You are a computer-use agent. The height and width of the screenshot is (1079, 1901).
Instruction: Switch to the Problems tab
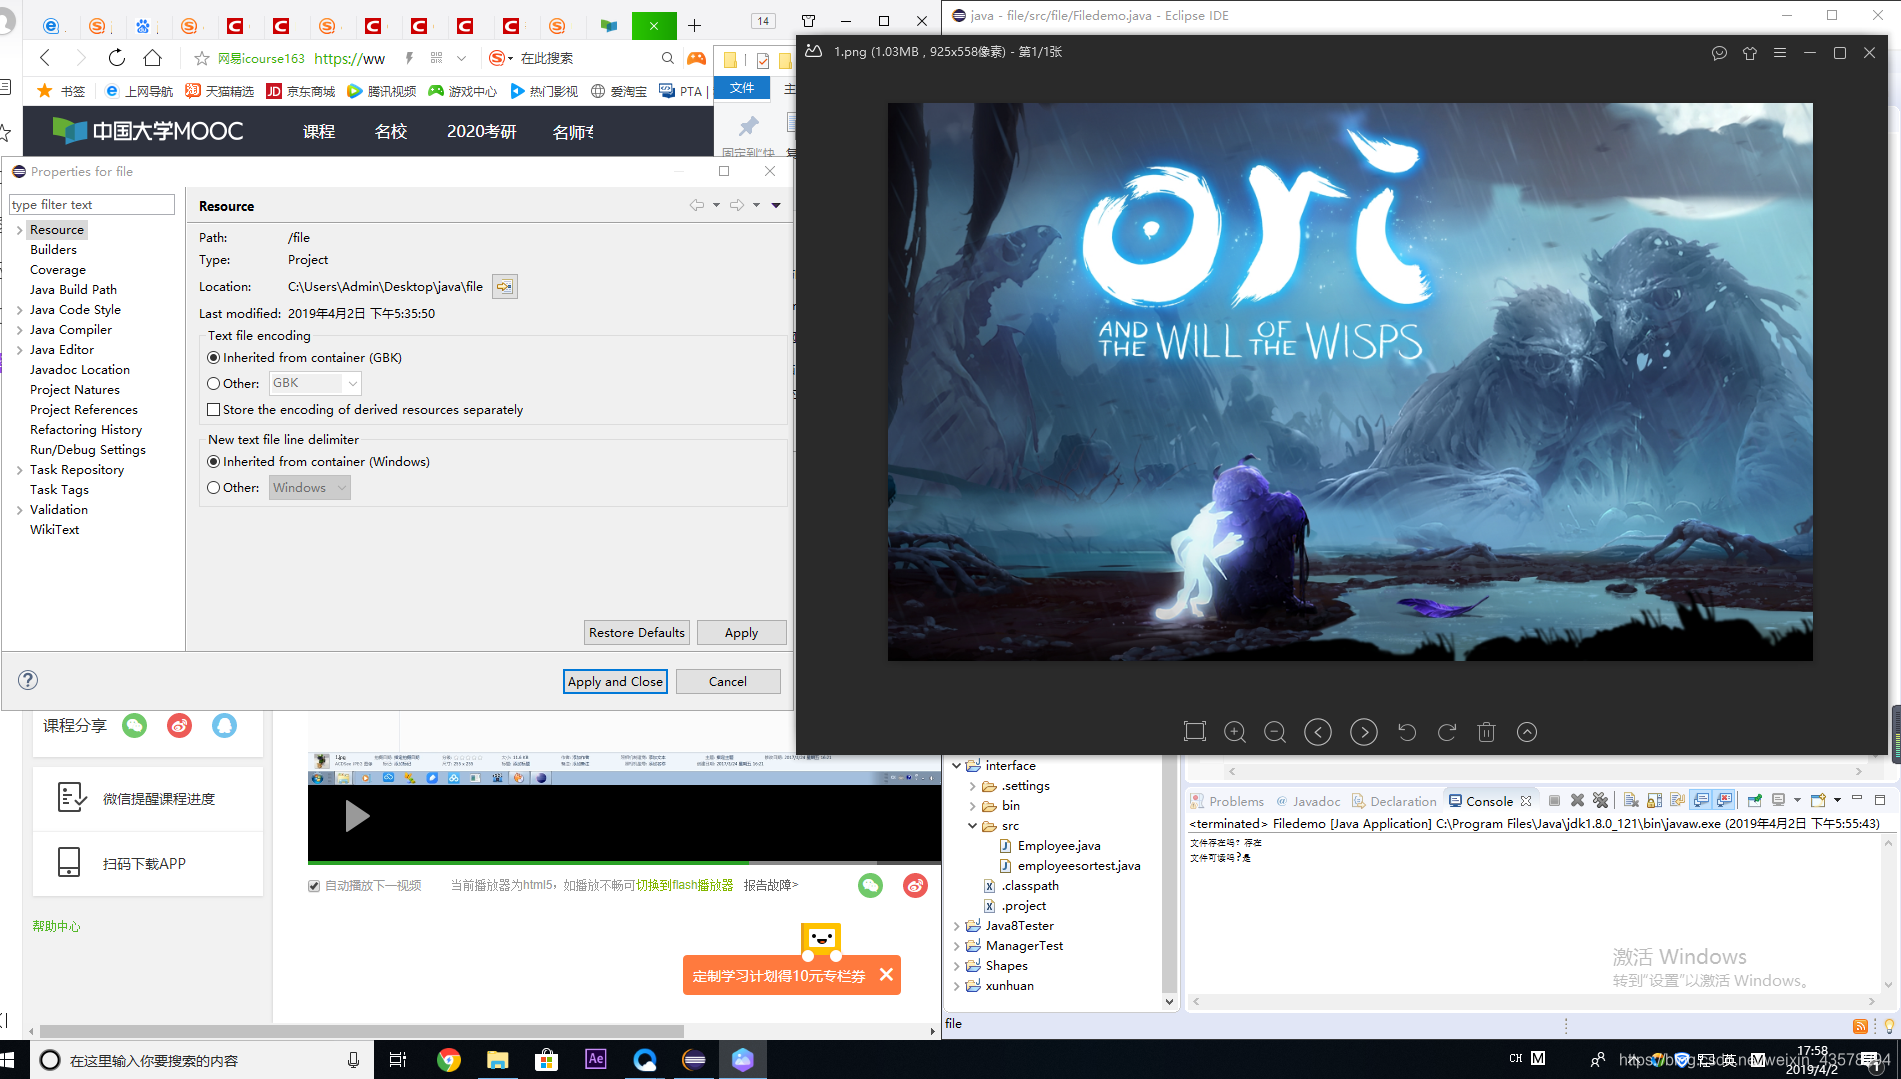tap(1227, 801)
